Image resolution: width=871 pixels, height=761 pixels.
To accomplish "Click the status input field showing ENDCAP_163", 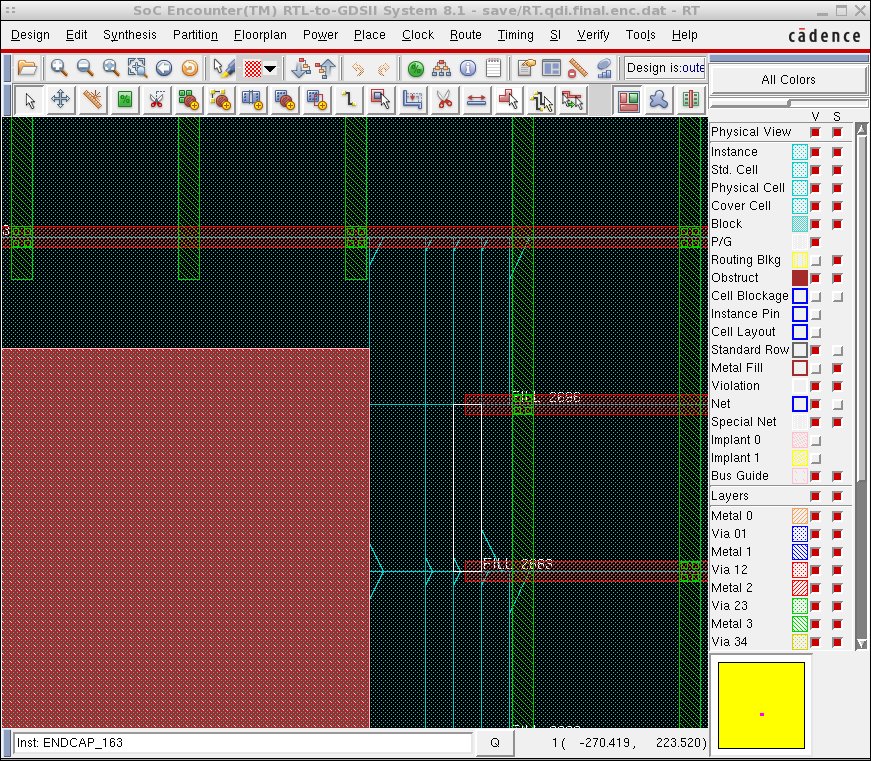I will pos(243,743).
